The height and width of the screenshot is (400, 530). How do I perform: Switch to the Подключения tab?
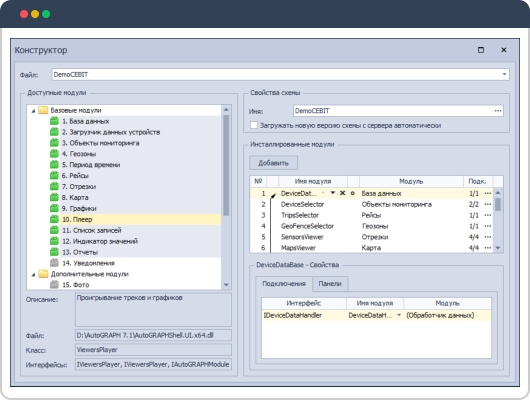(284, 284)
